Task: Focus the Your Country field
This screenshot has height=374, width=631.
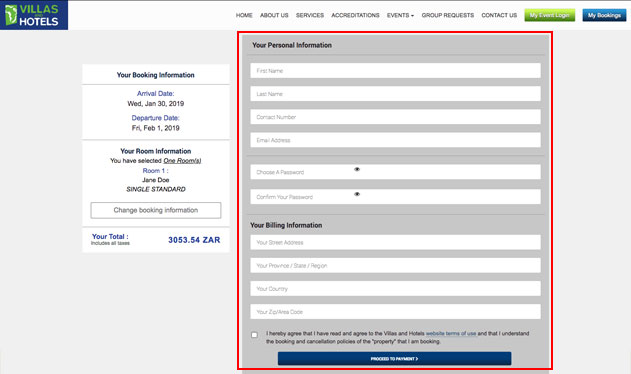Action: click(x=395, y=289)
